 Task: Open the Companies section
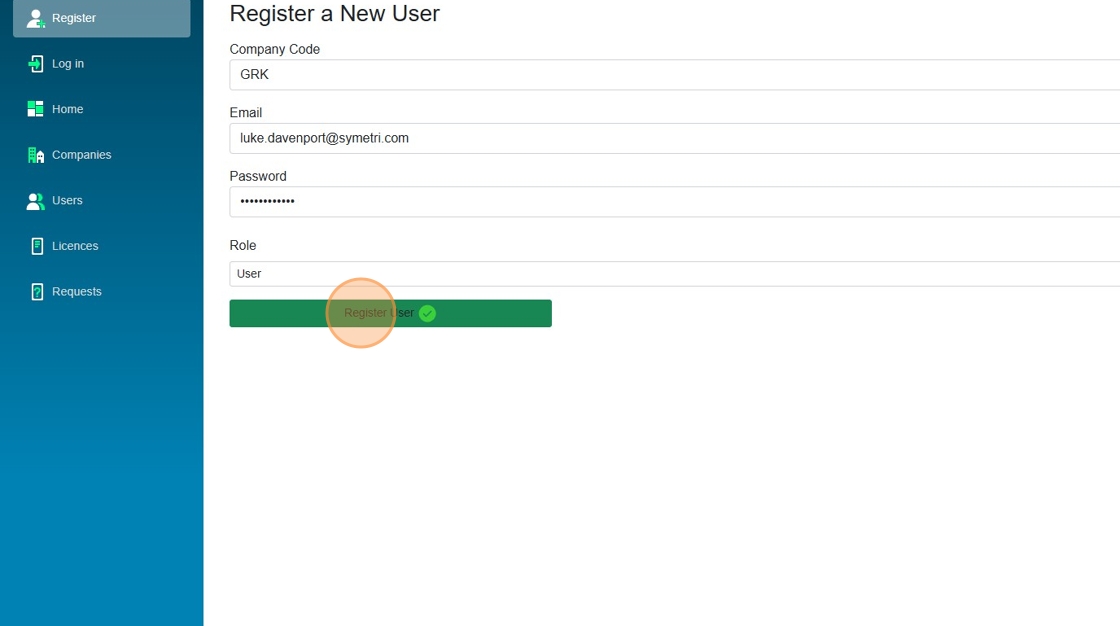[81, 155]
